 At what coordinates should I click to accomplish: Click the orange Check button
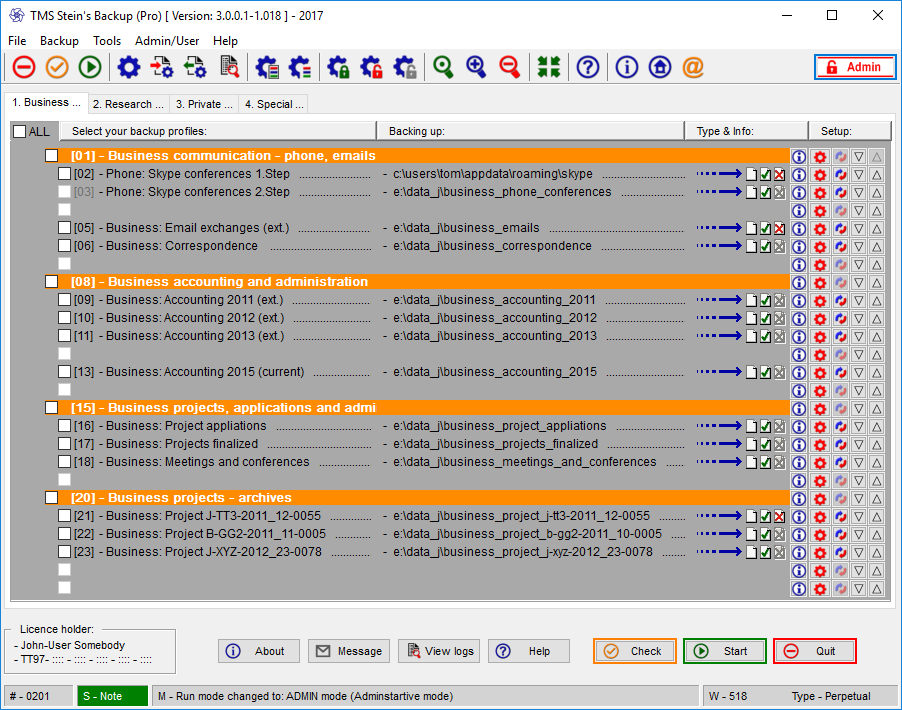coord(635,651)
